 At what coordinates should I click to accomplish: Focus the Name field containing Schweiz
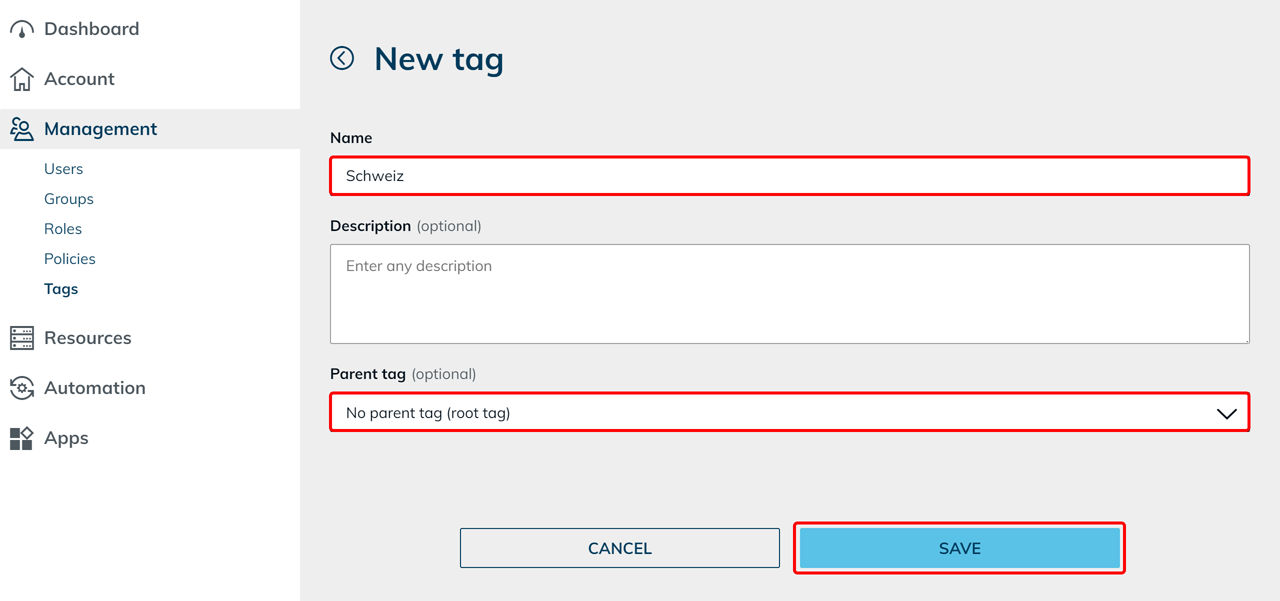tap(789, 176)
